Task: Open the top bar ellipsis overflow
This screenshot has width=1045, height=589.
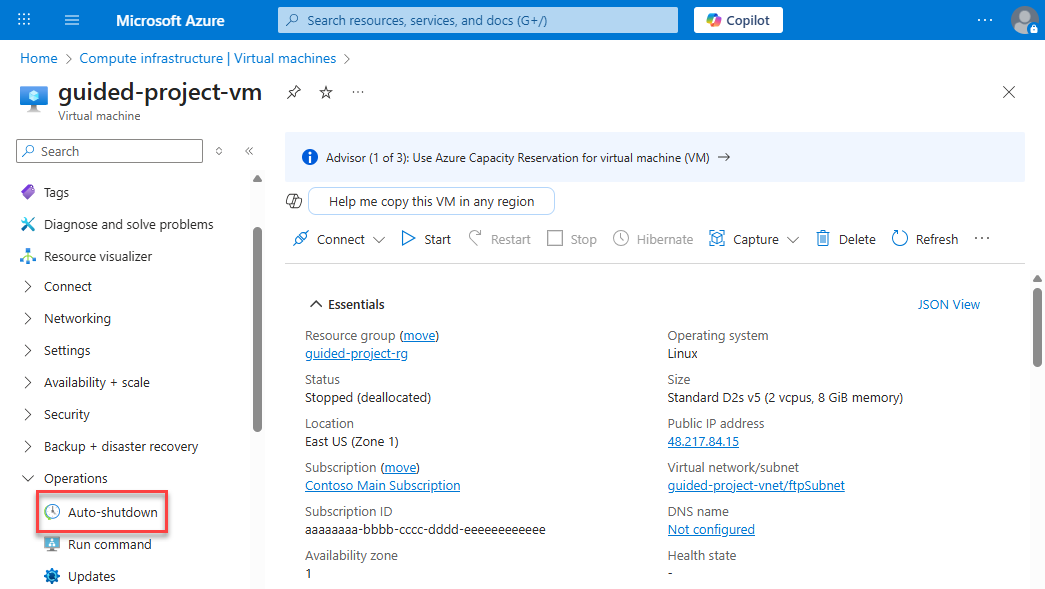Action: pyautogui.click(x=984, y=20)
